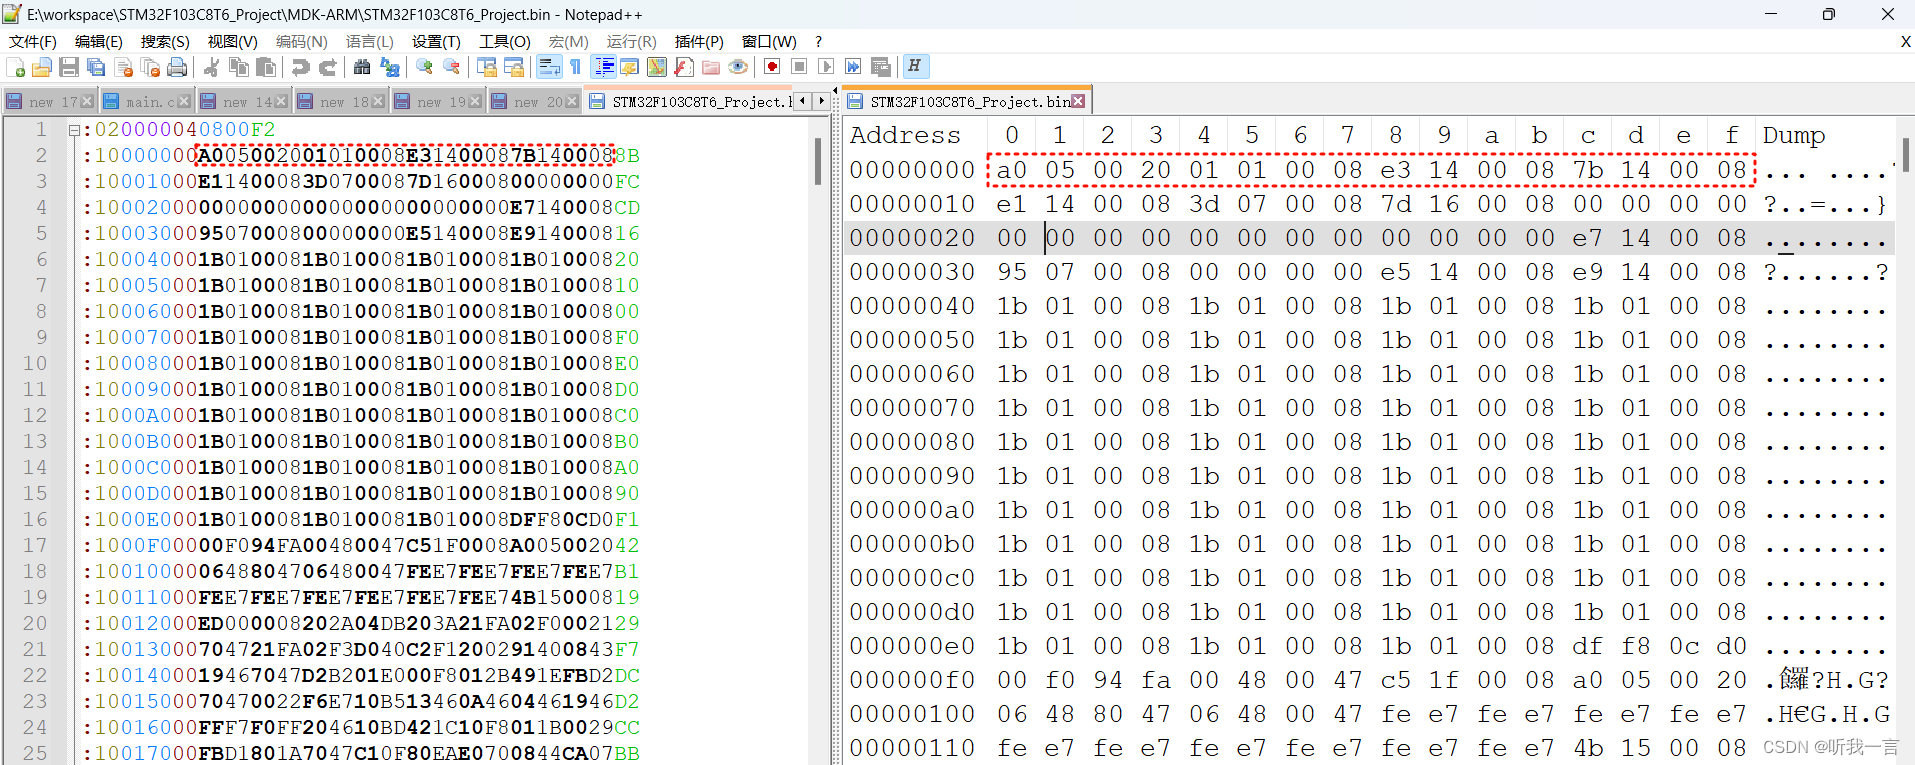Close the new 18 tab
This screenshot has height=765, width=1915.
click(x=378, y=102)
